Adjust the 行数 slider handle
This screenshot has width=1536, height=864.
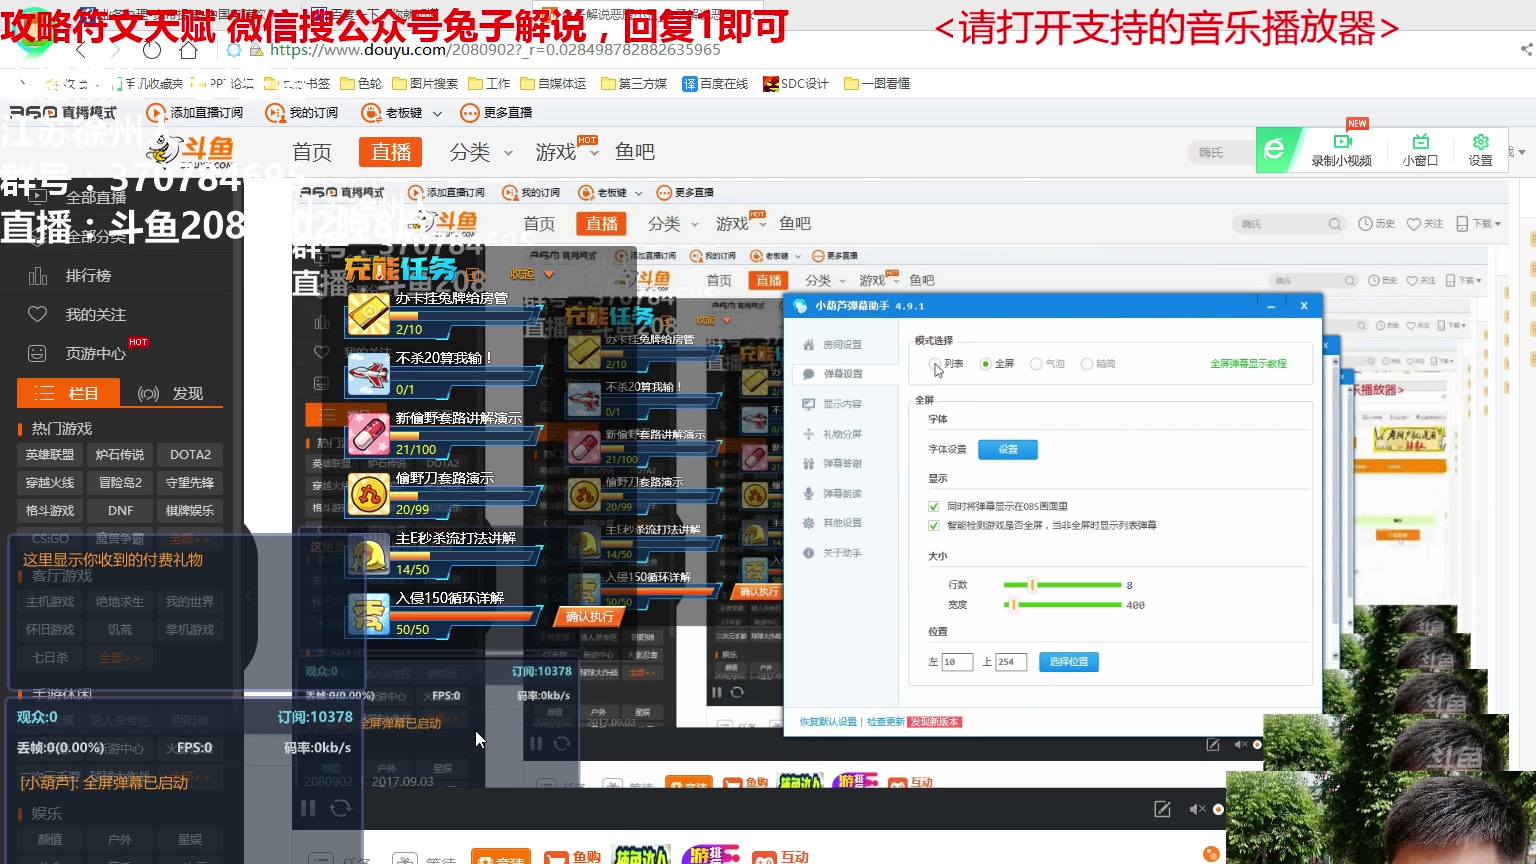(x=1032, y=585)
